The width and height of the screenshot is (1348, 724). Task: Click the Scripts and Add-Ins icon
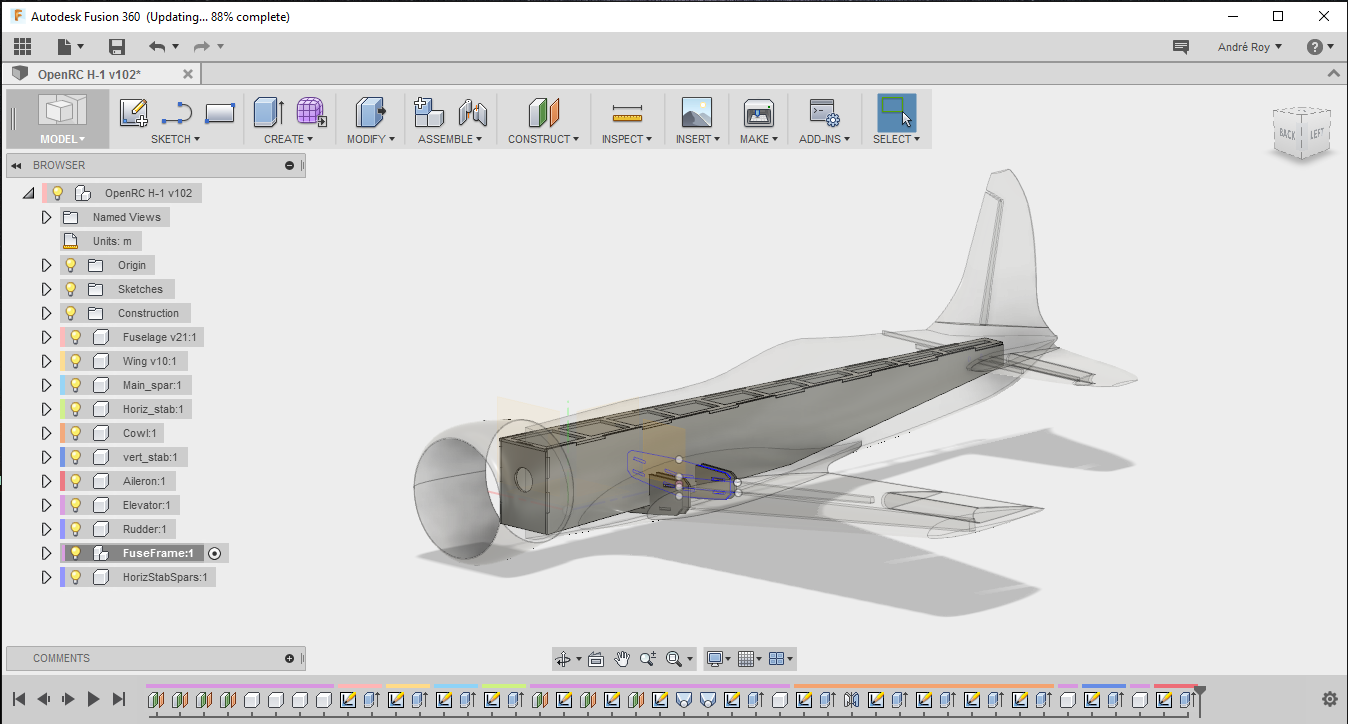pos(824,112)
